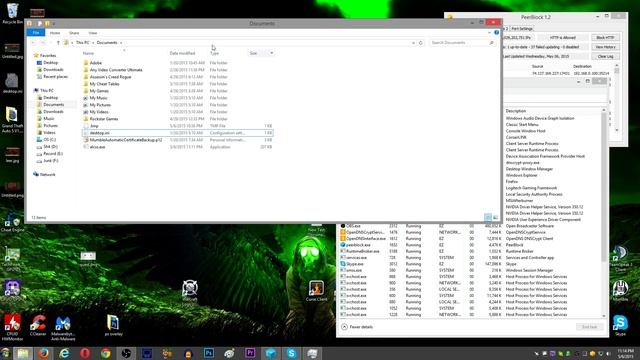Open the Share ribbon tab
The height and width of the screenshot is (360, 640).
74,33
